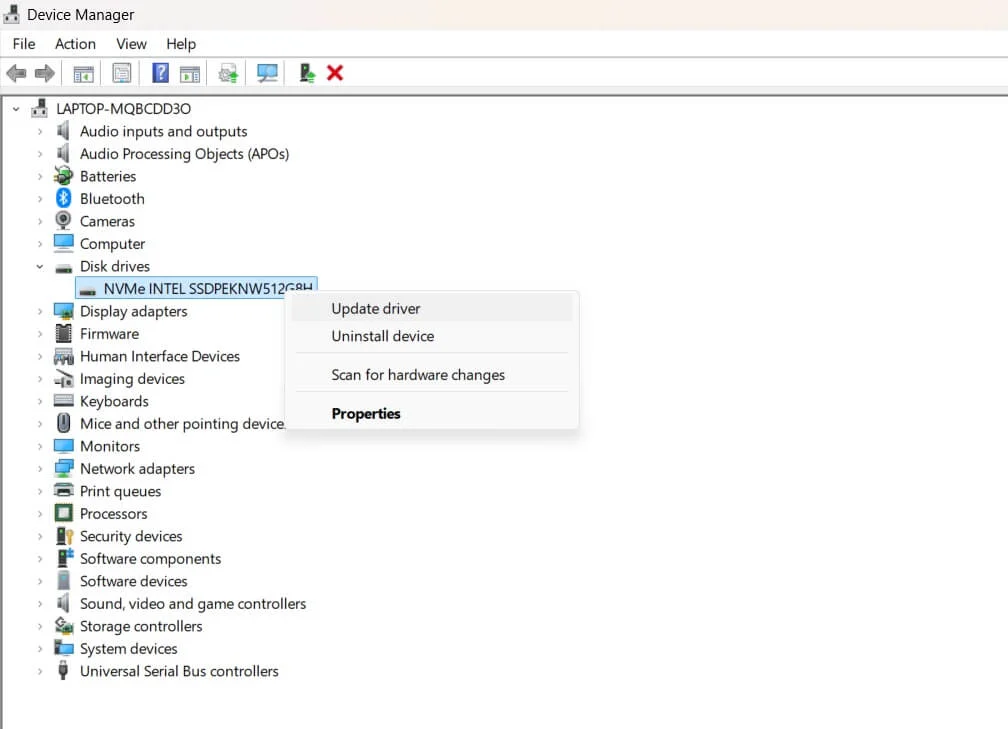Click the Properties toolbar icon
This screenshot has height=729, width=1008.
coord(122,73)
